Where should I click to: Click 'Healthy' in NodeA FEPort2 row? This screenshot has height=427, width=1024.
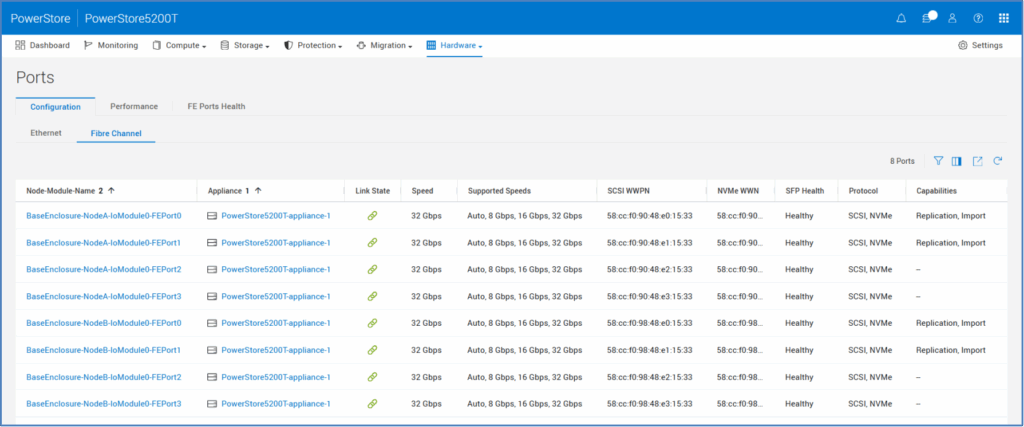pyautogui.click(x=799, y=270)
